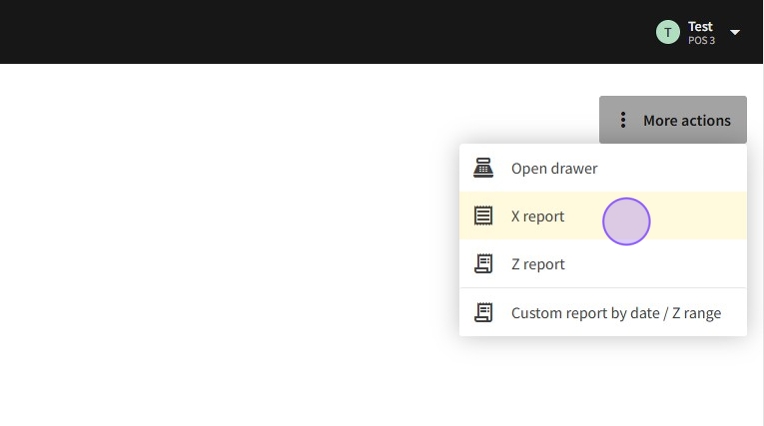Screen dimensions: 764x426
Task: Click the Z report document icon
Action: point(483,264)
